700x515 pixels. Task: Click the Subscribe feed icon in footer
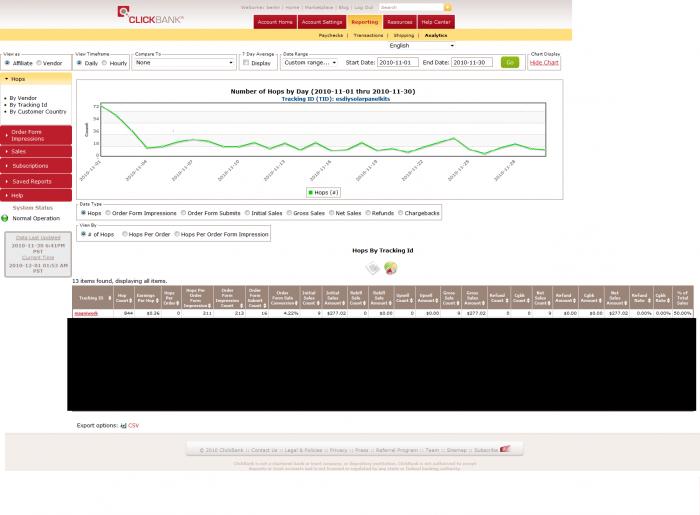[x=505, y=449]
